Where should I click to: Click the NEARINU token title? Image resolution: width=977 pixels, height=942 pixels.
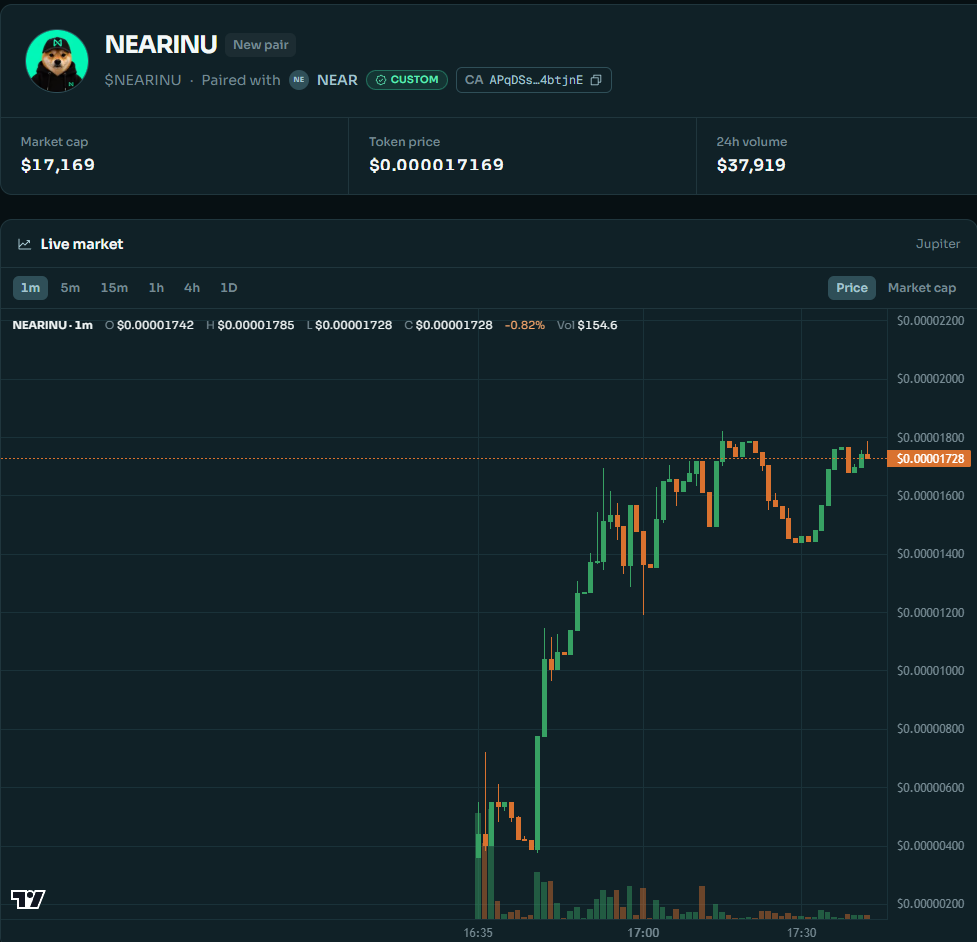161,44
